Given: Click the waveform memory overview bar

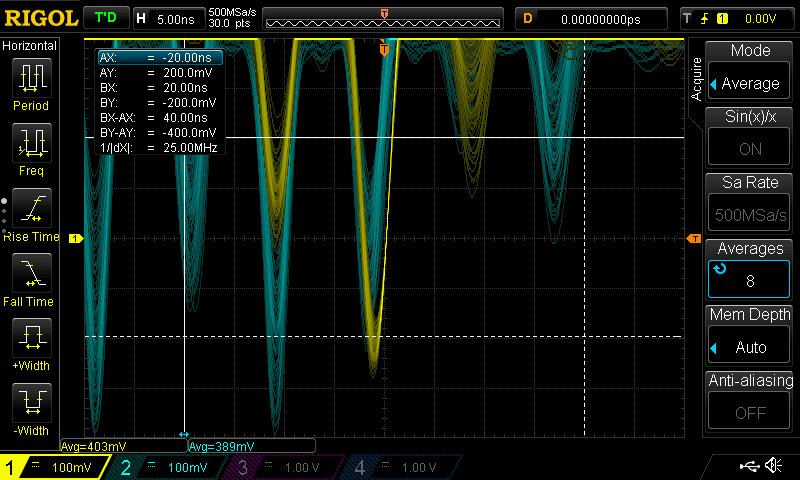Looking at the screenshot, I should 383,19.
